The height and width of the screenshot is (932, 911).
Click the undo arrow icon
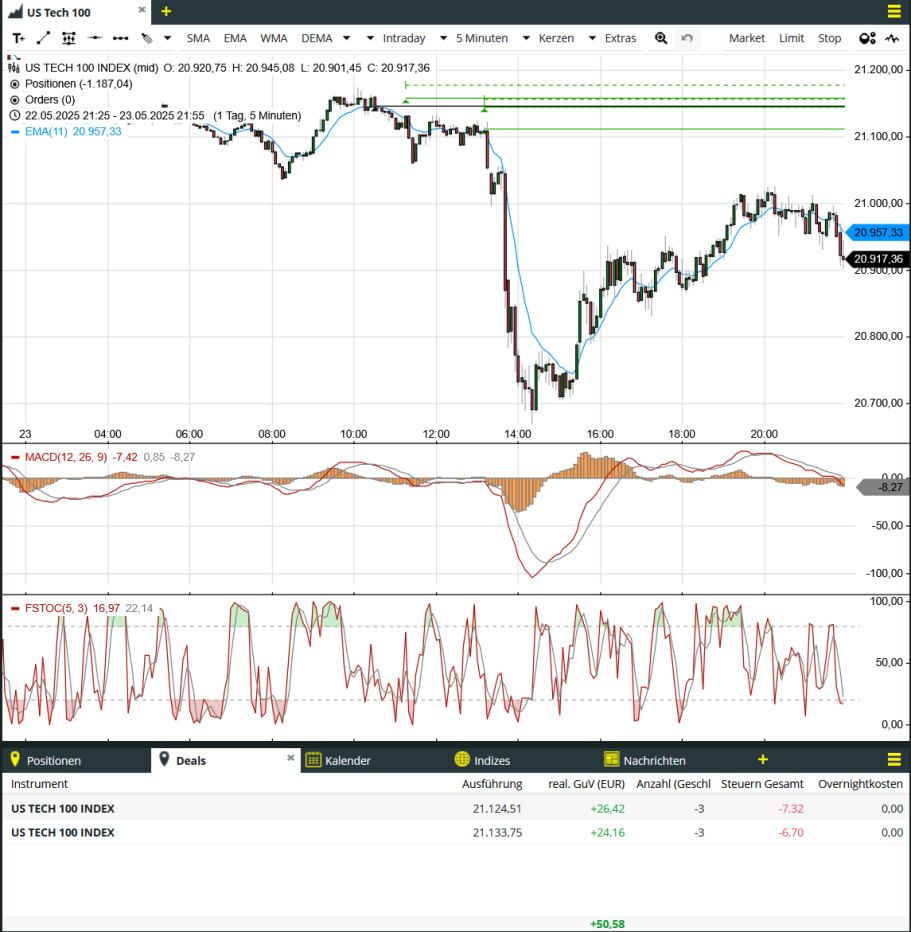click(x=687, y=38)
